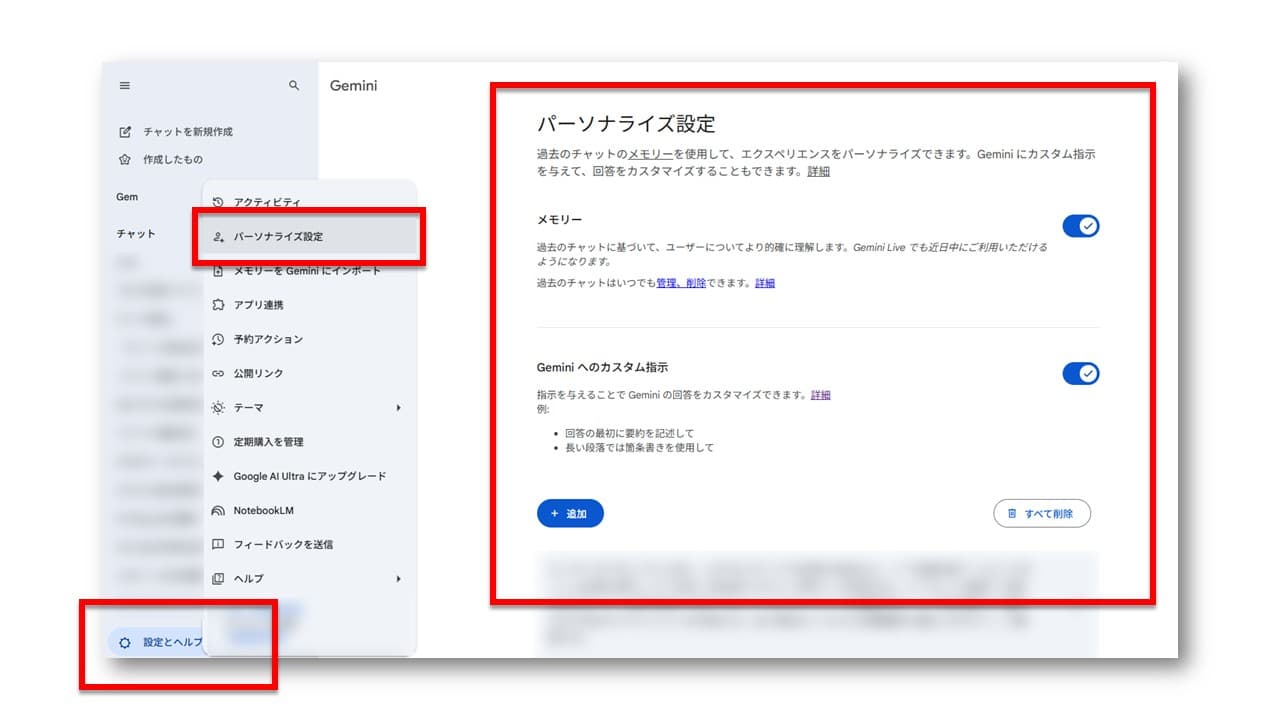Click すべて削除 to clear all instructions
The width and height of the screenshot is (1280, 720).
(x=1042, y=513)
